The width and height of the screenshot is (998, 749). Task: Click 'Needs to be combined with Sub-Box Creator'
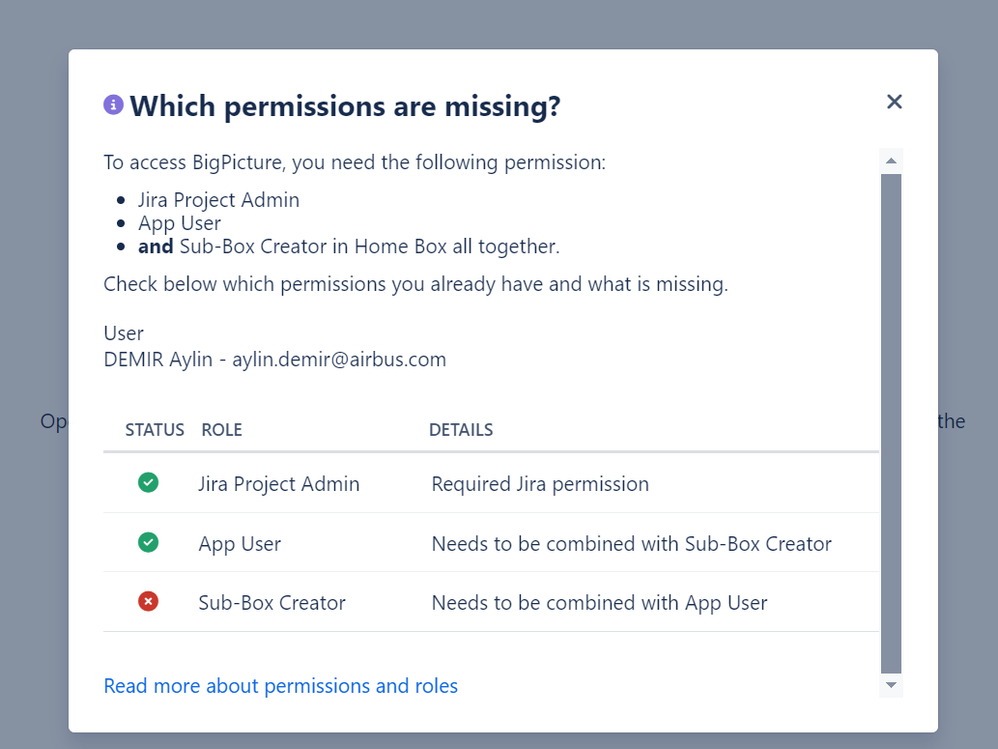(631, 544)
